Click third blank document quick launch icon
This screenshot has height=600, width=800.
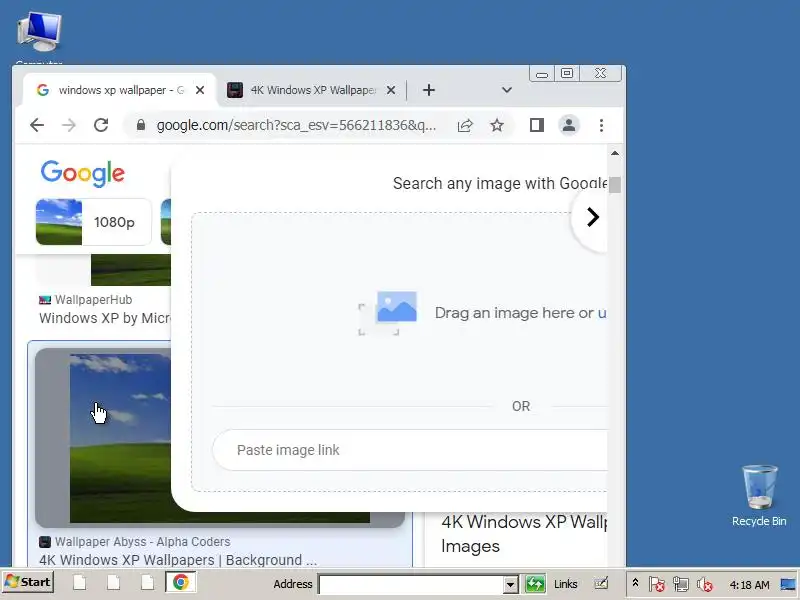(x=147, y=582)
